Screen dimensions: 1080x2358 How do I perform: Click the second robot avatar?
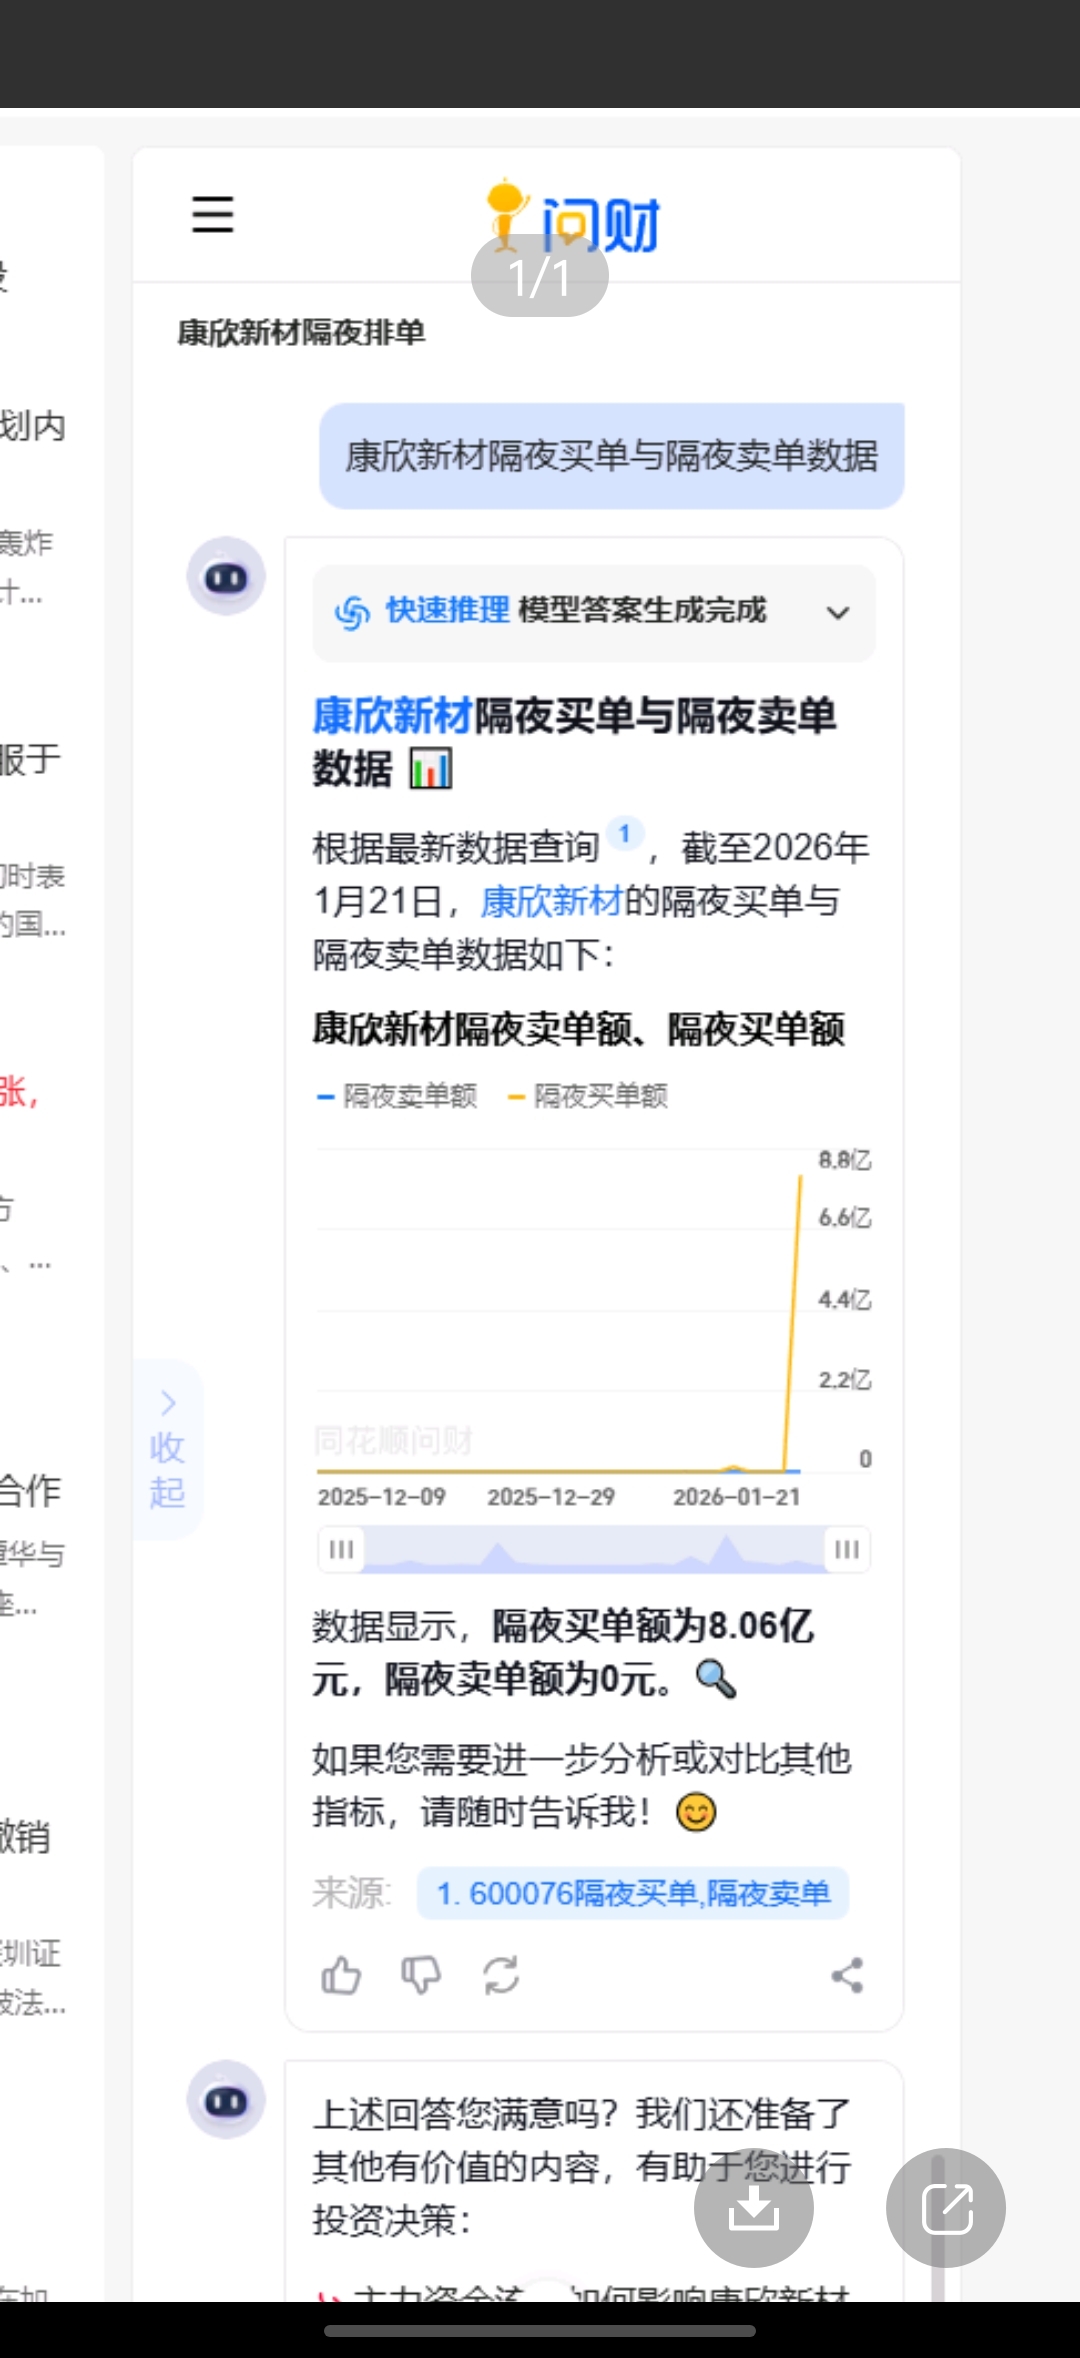pyautogui.click(x=226, y=2099)
